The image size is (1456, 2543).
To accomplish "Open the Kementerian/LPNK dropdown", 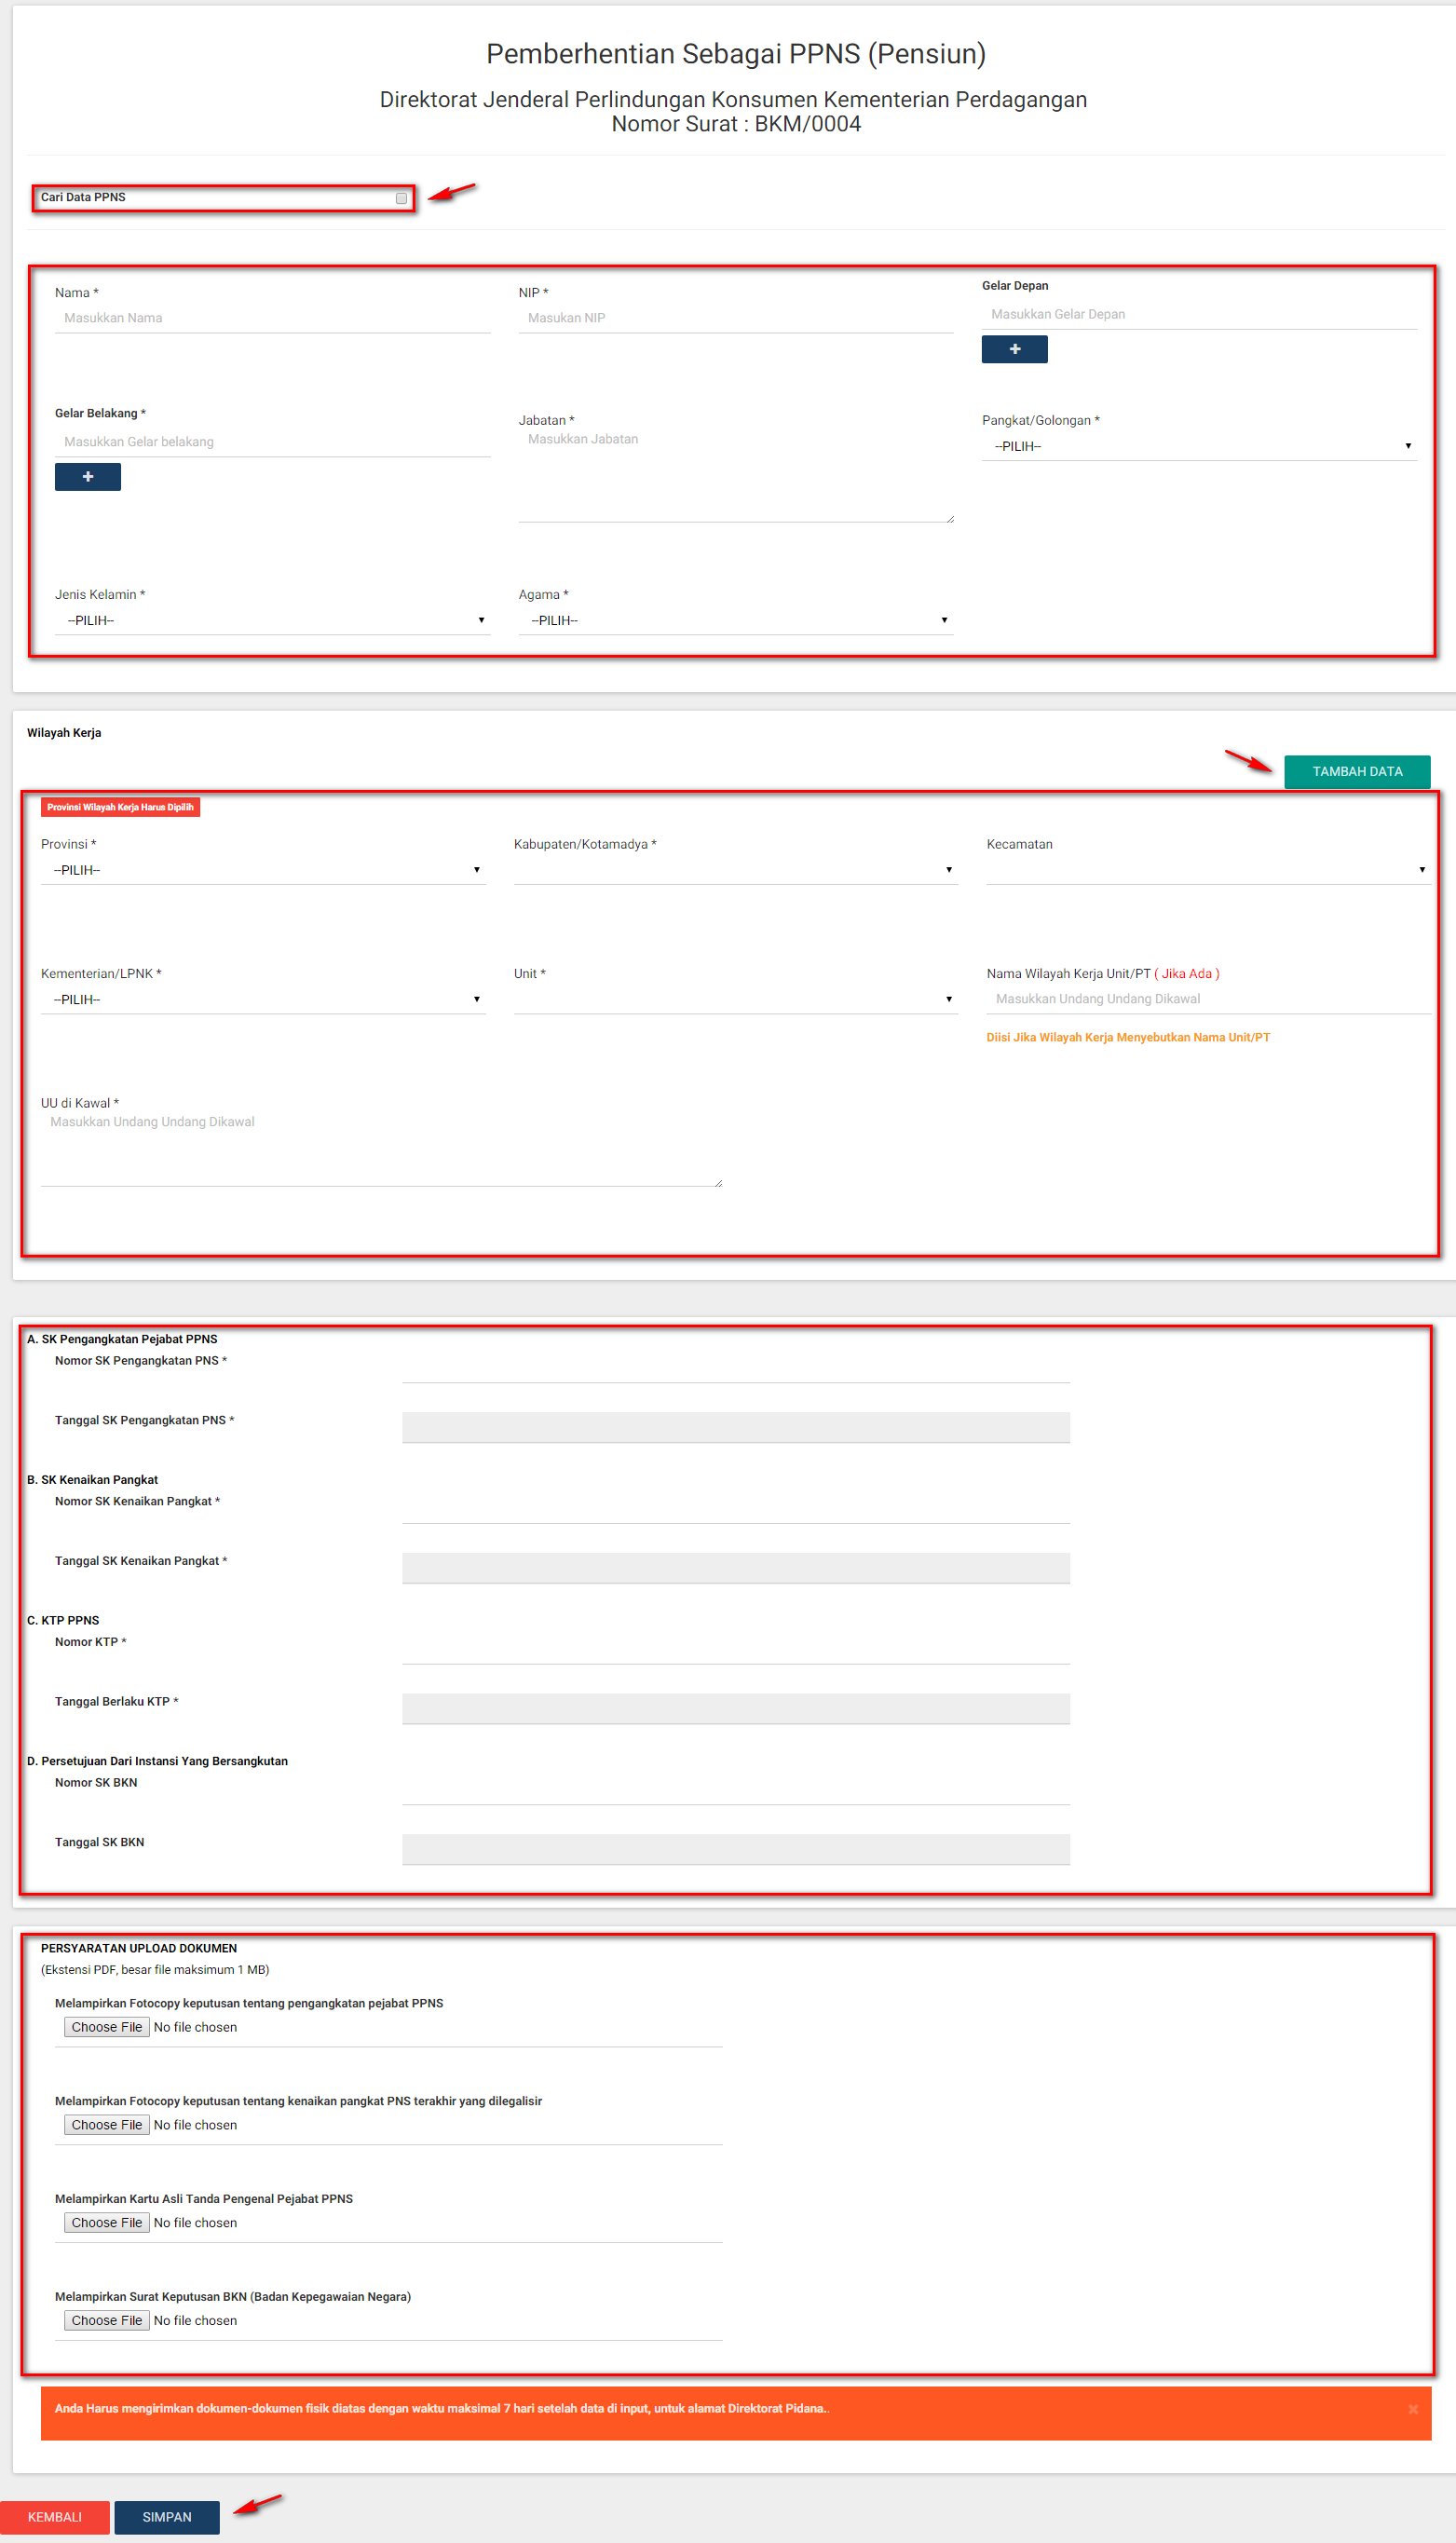I will 262,999.
